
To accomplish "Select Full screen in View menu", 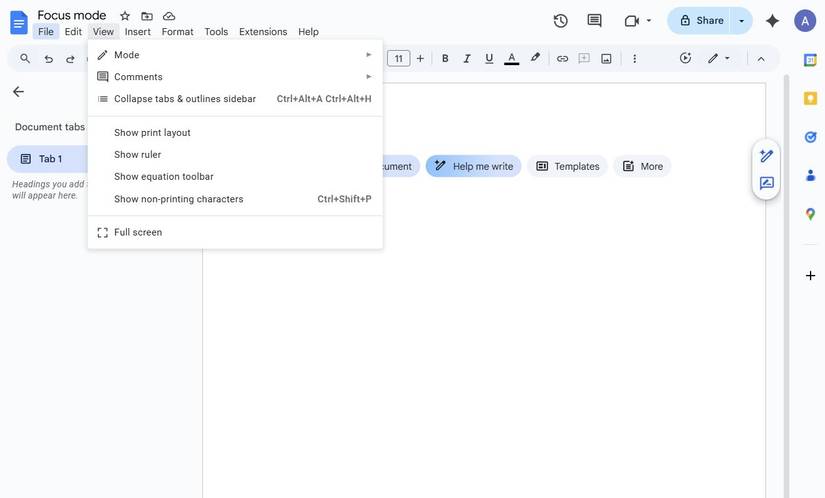I will point(235,232).
